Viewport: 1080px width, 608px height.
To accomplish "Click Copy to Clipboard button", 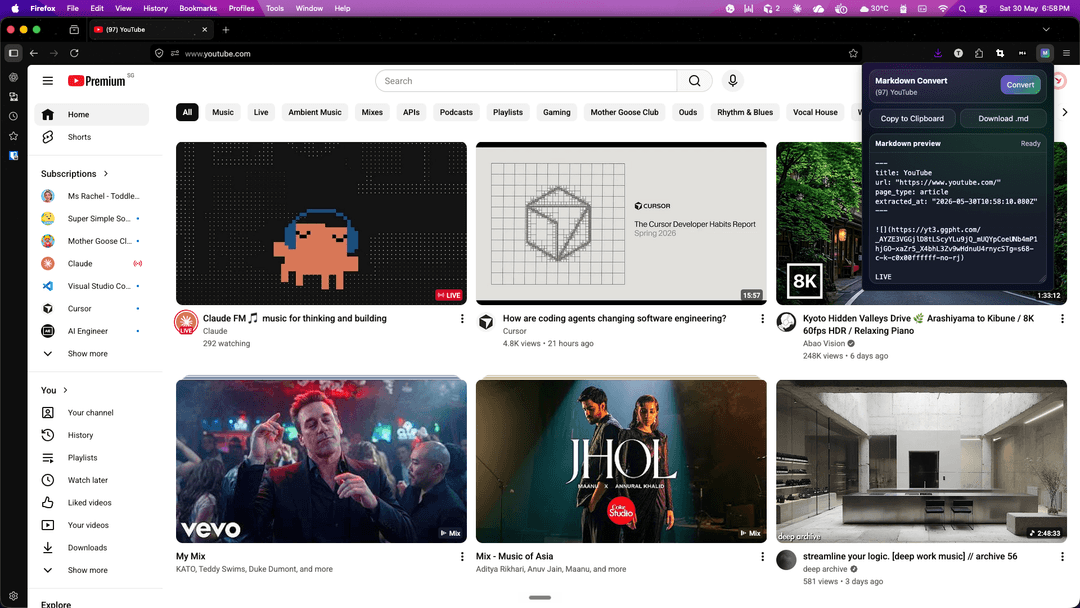I will (912, 118).
